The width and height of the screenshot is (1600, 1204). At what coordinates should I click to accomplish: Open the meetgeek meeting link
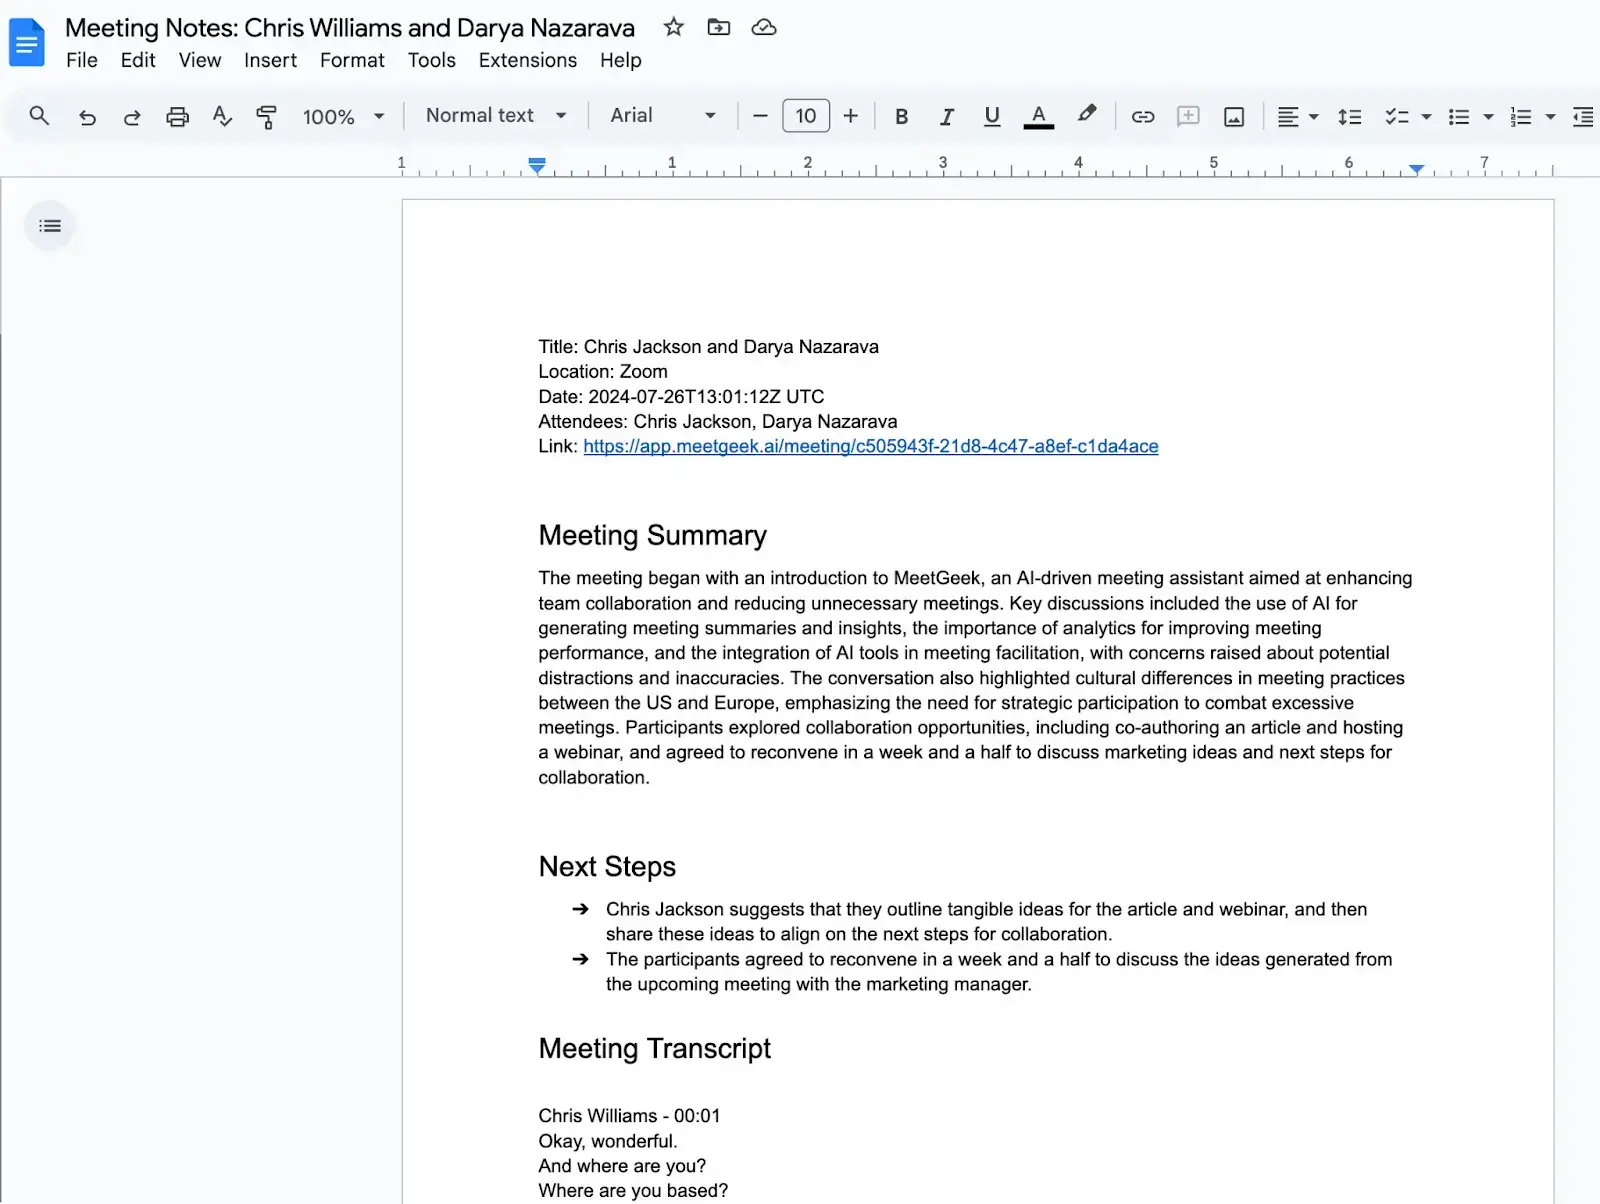click(870, 446)
